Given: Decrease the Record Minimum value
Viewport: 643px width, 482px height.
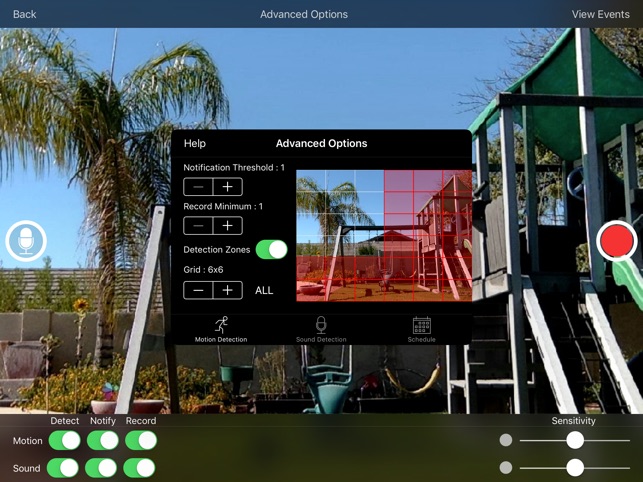Looking at the screenshot, I should point(198,226).
